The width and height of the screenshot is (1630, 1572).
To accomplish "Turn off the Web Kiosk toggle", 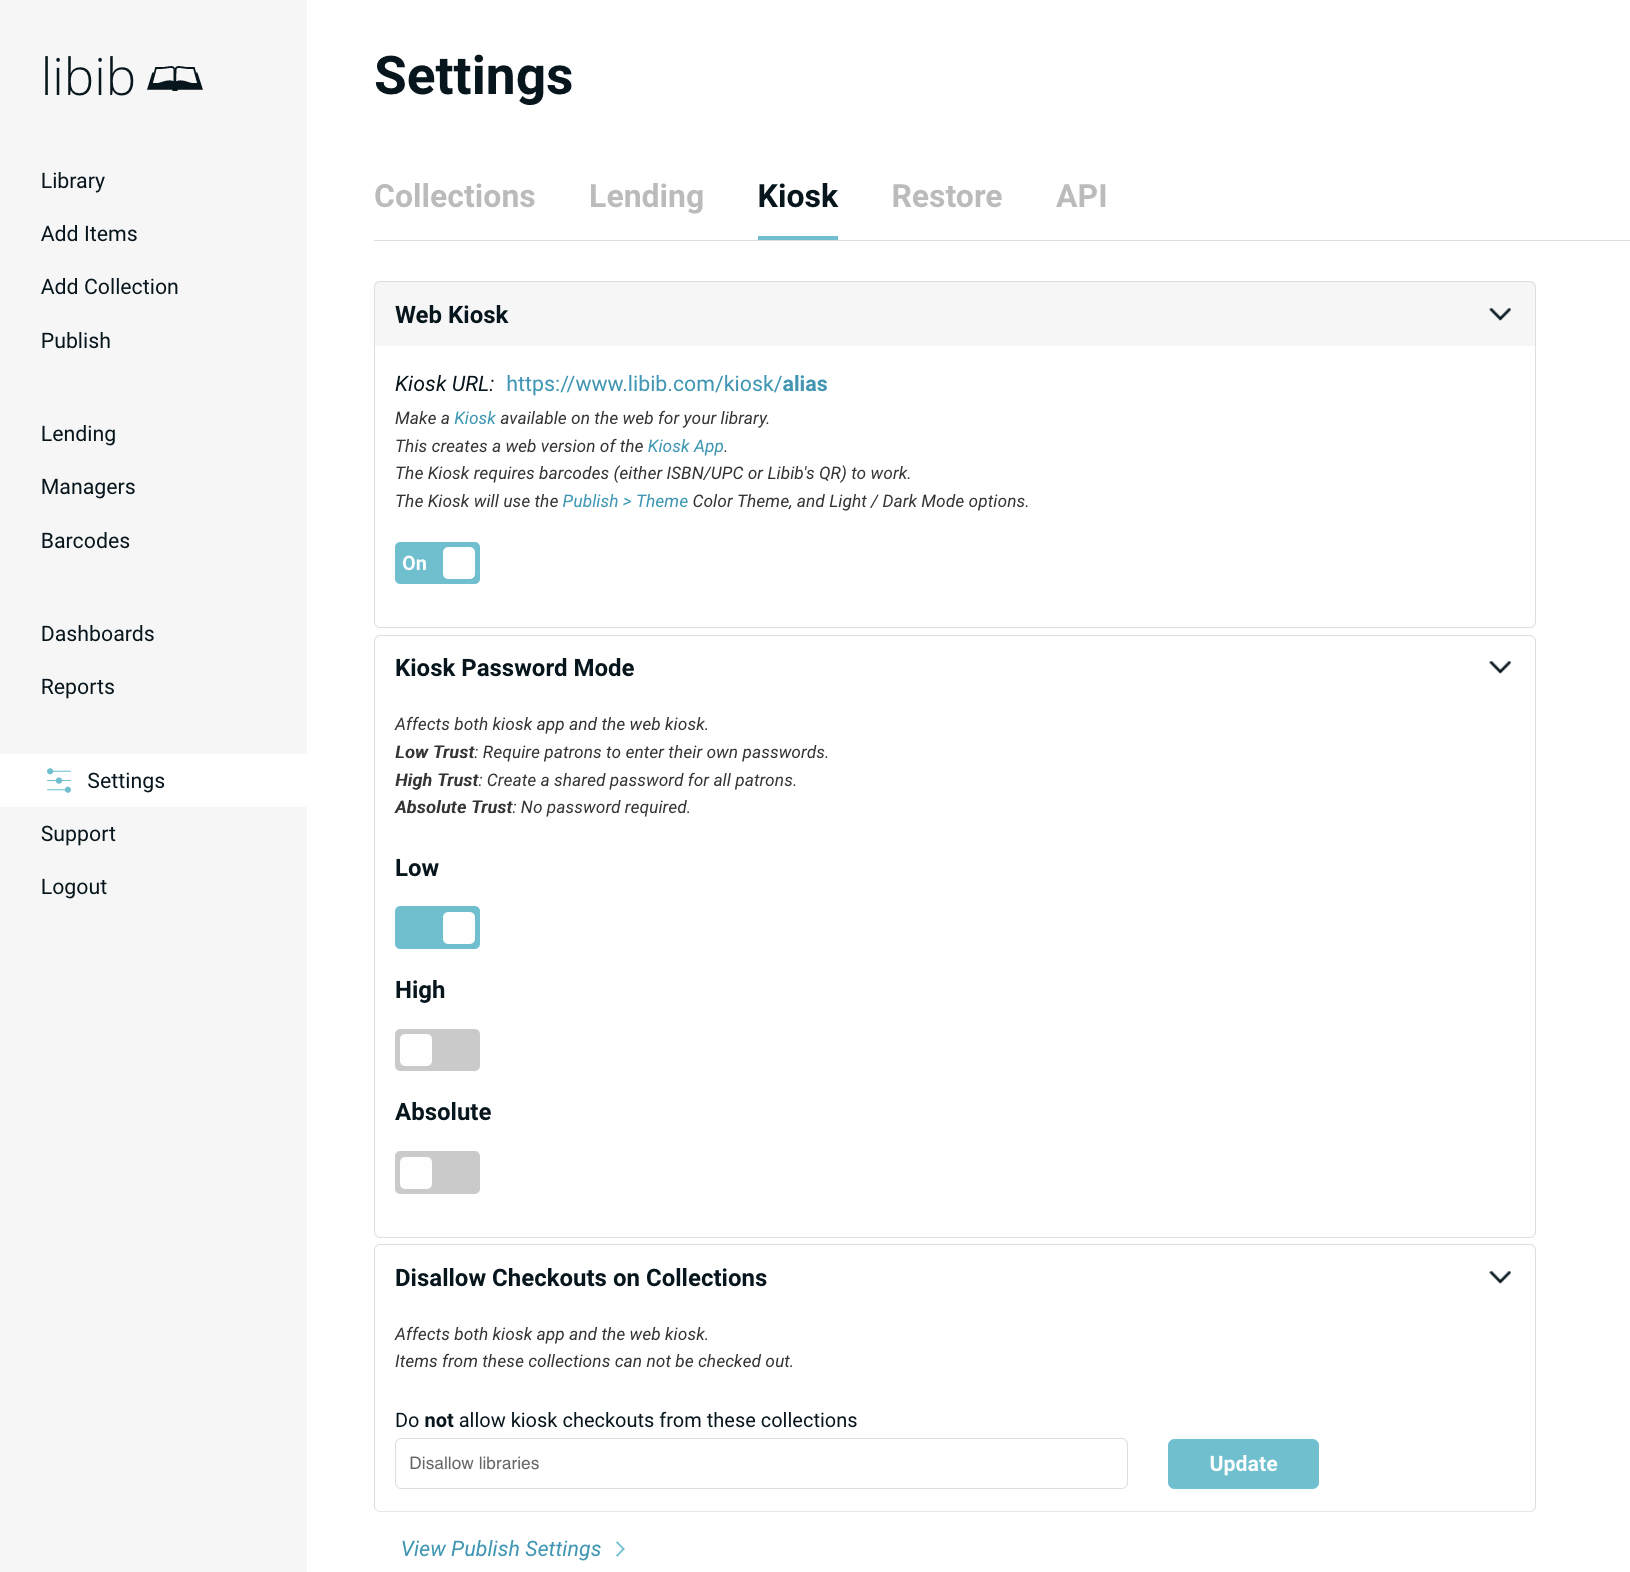I will (437, 562).
